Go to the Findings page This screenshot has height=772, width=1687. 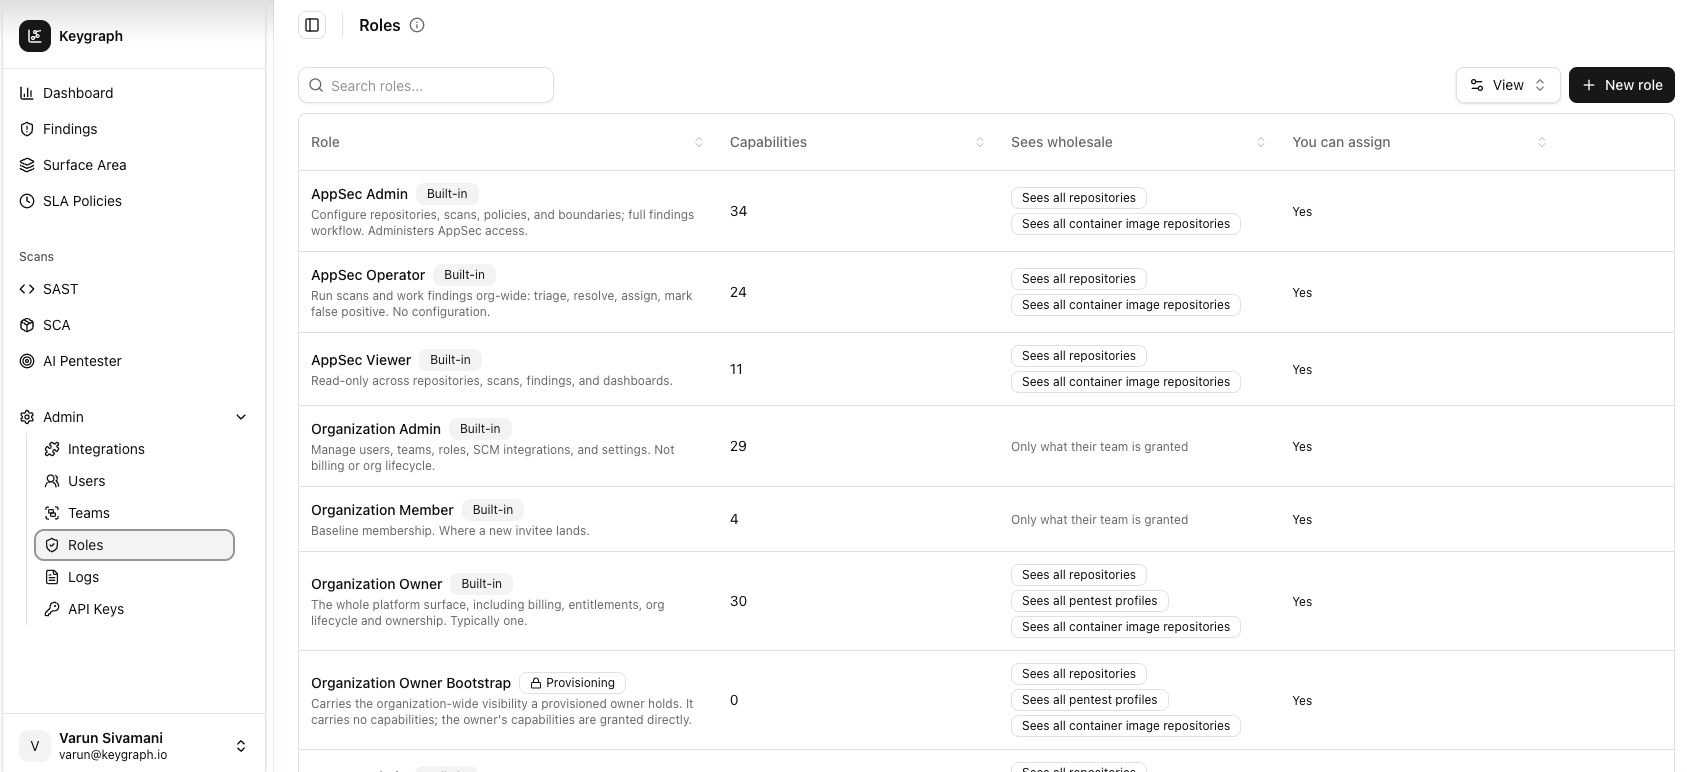[x=134, y=129]
